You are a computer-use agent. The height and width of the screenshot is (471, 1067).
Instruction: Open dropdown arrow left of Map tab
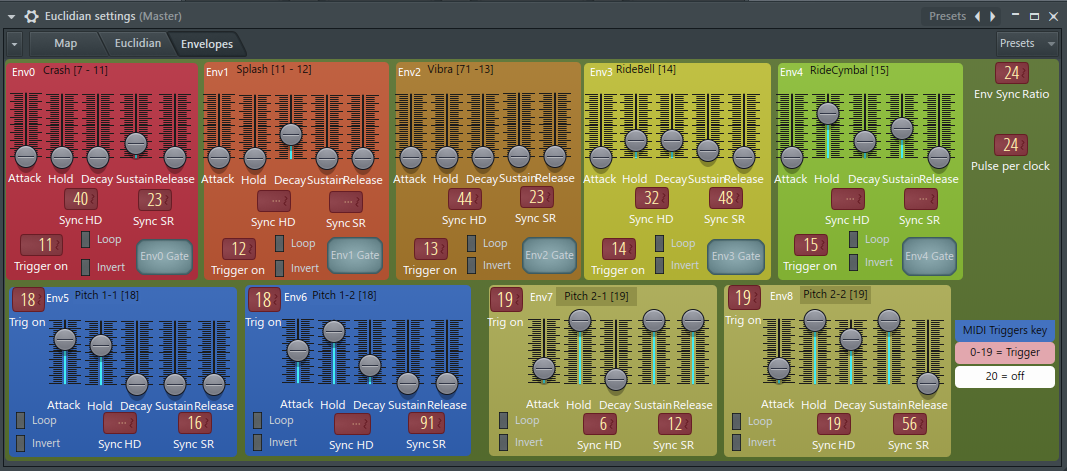(16, 45)
